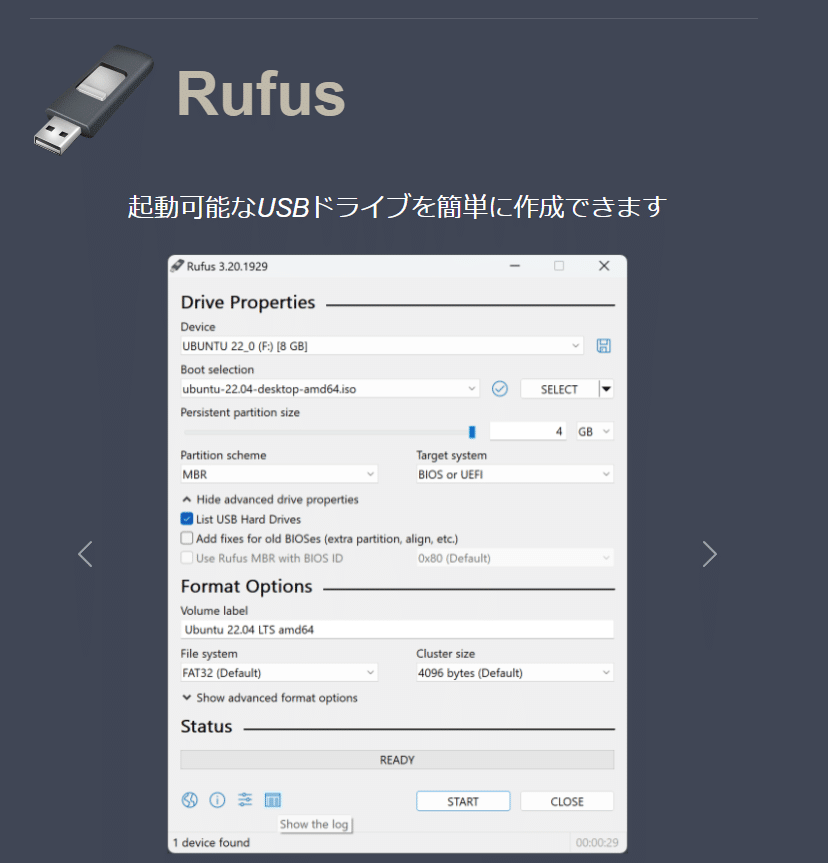Click the Rufus title bar app icon
Screen dimensions: 828x863
click(x=177, y=266)
